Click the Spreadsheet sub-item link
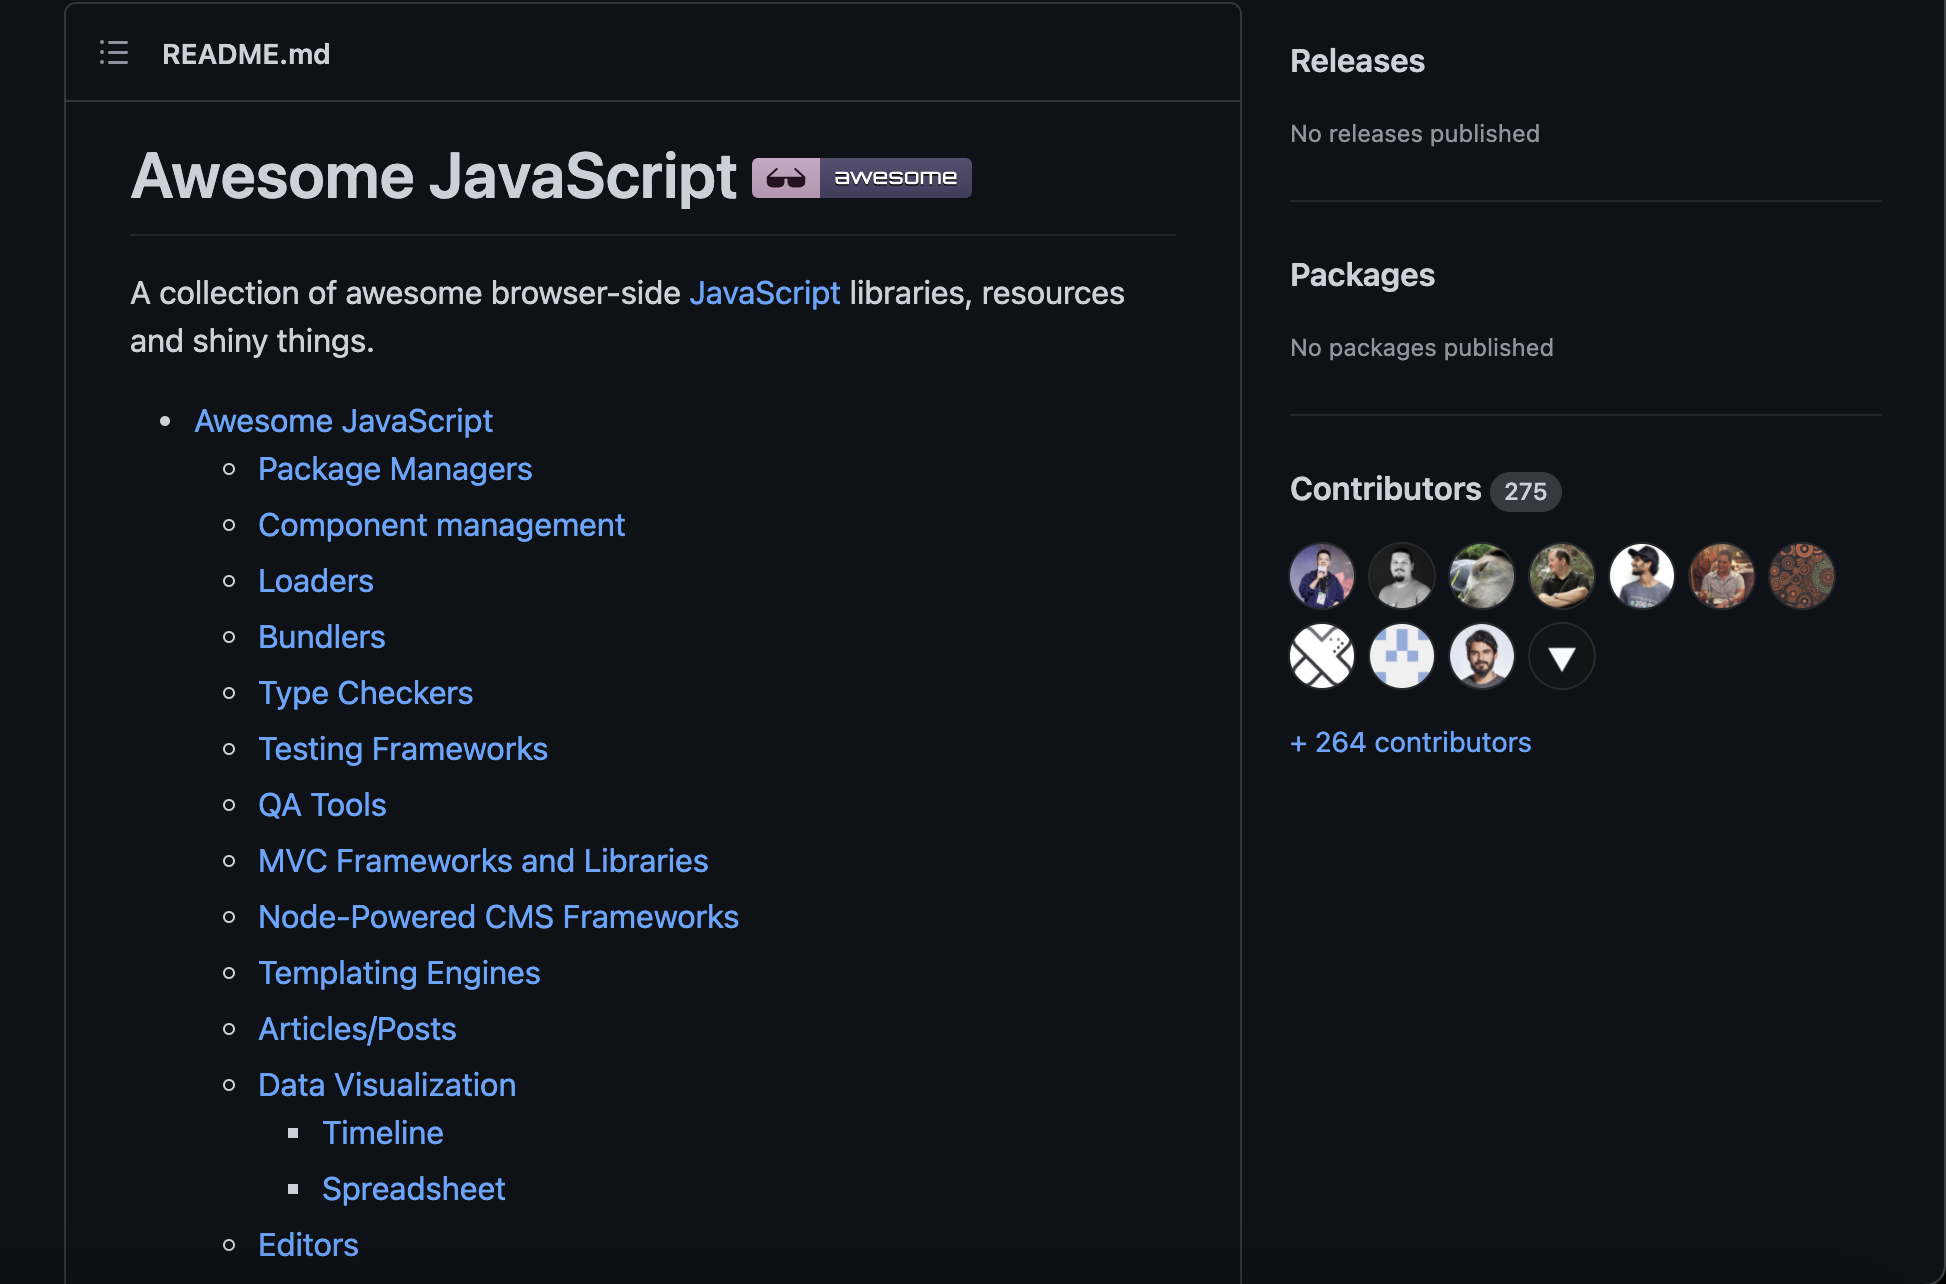The height and width of the screenshot is (1284, 1946). pyautogui.click(x=413, y=1189)
